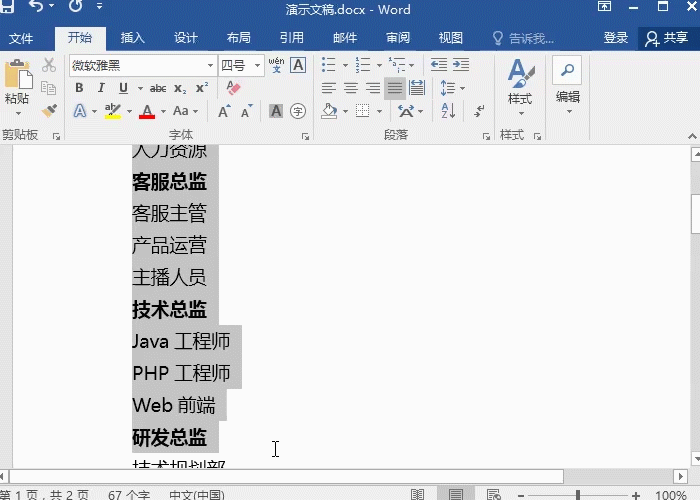Open numbering style dropdown arrow
This screenshot has width=700, height=500.
point(379,65)
